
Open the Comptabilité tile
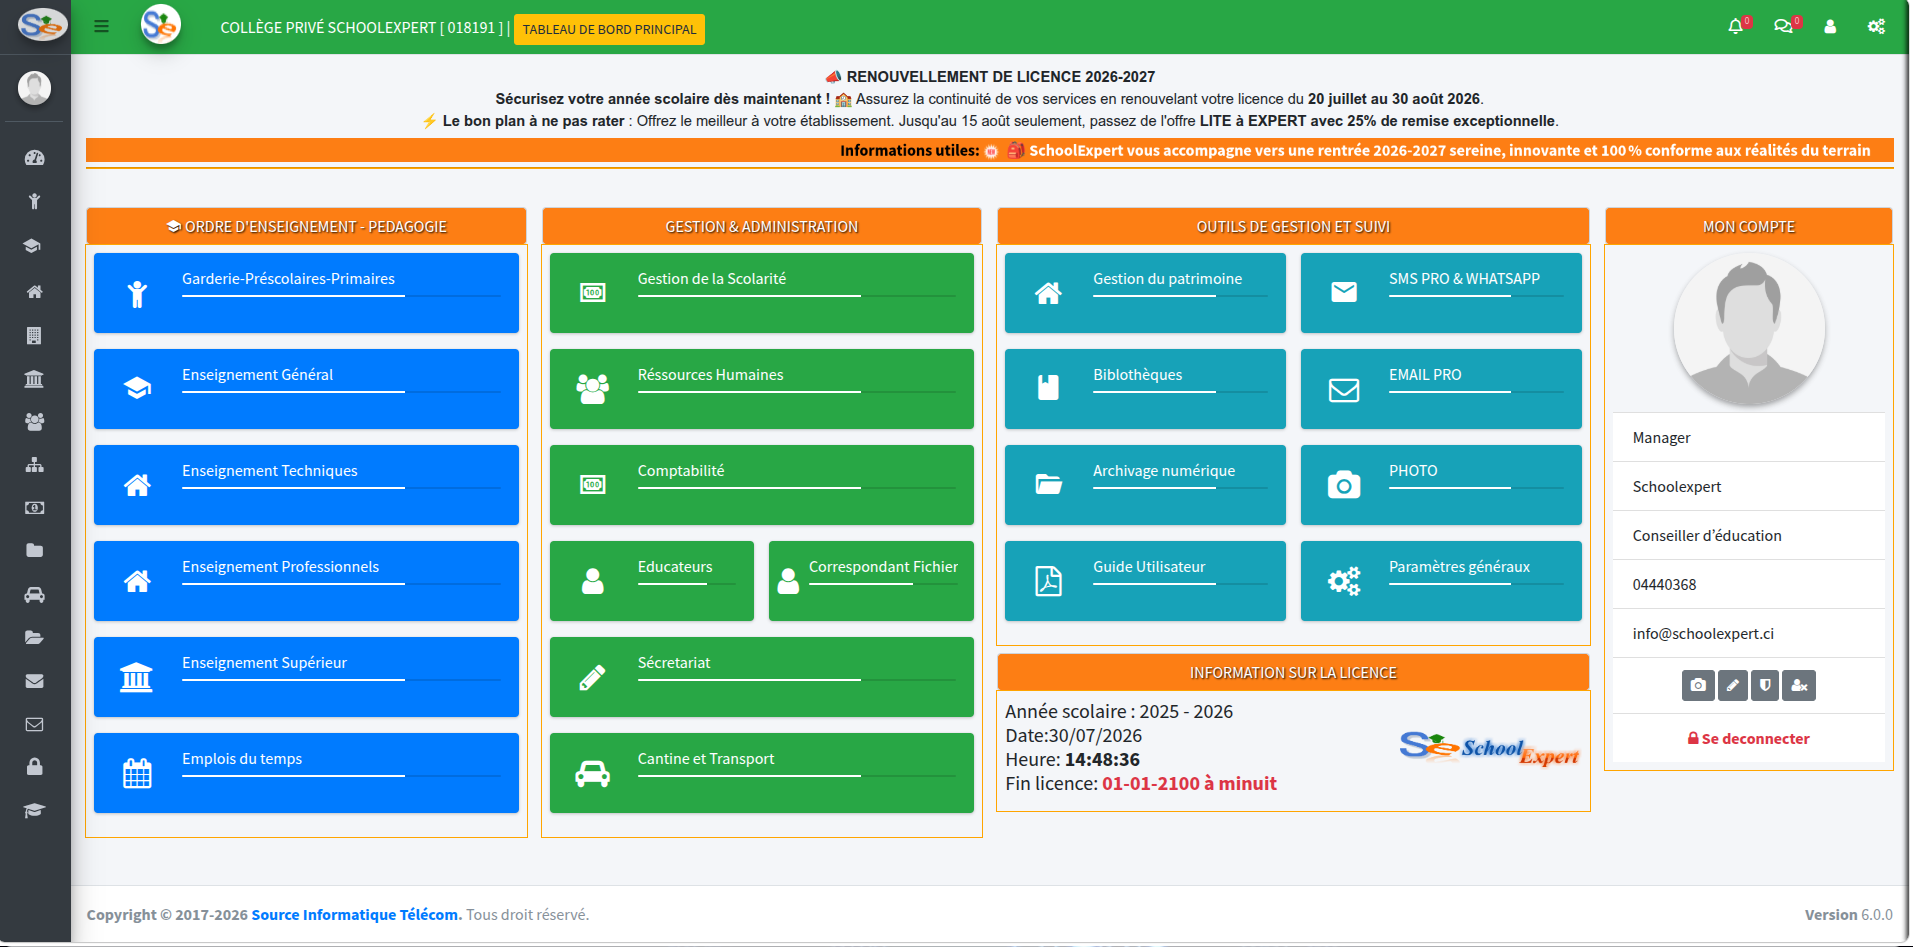762,485
